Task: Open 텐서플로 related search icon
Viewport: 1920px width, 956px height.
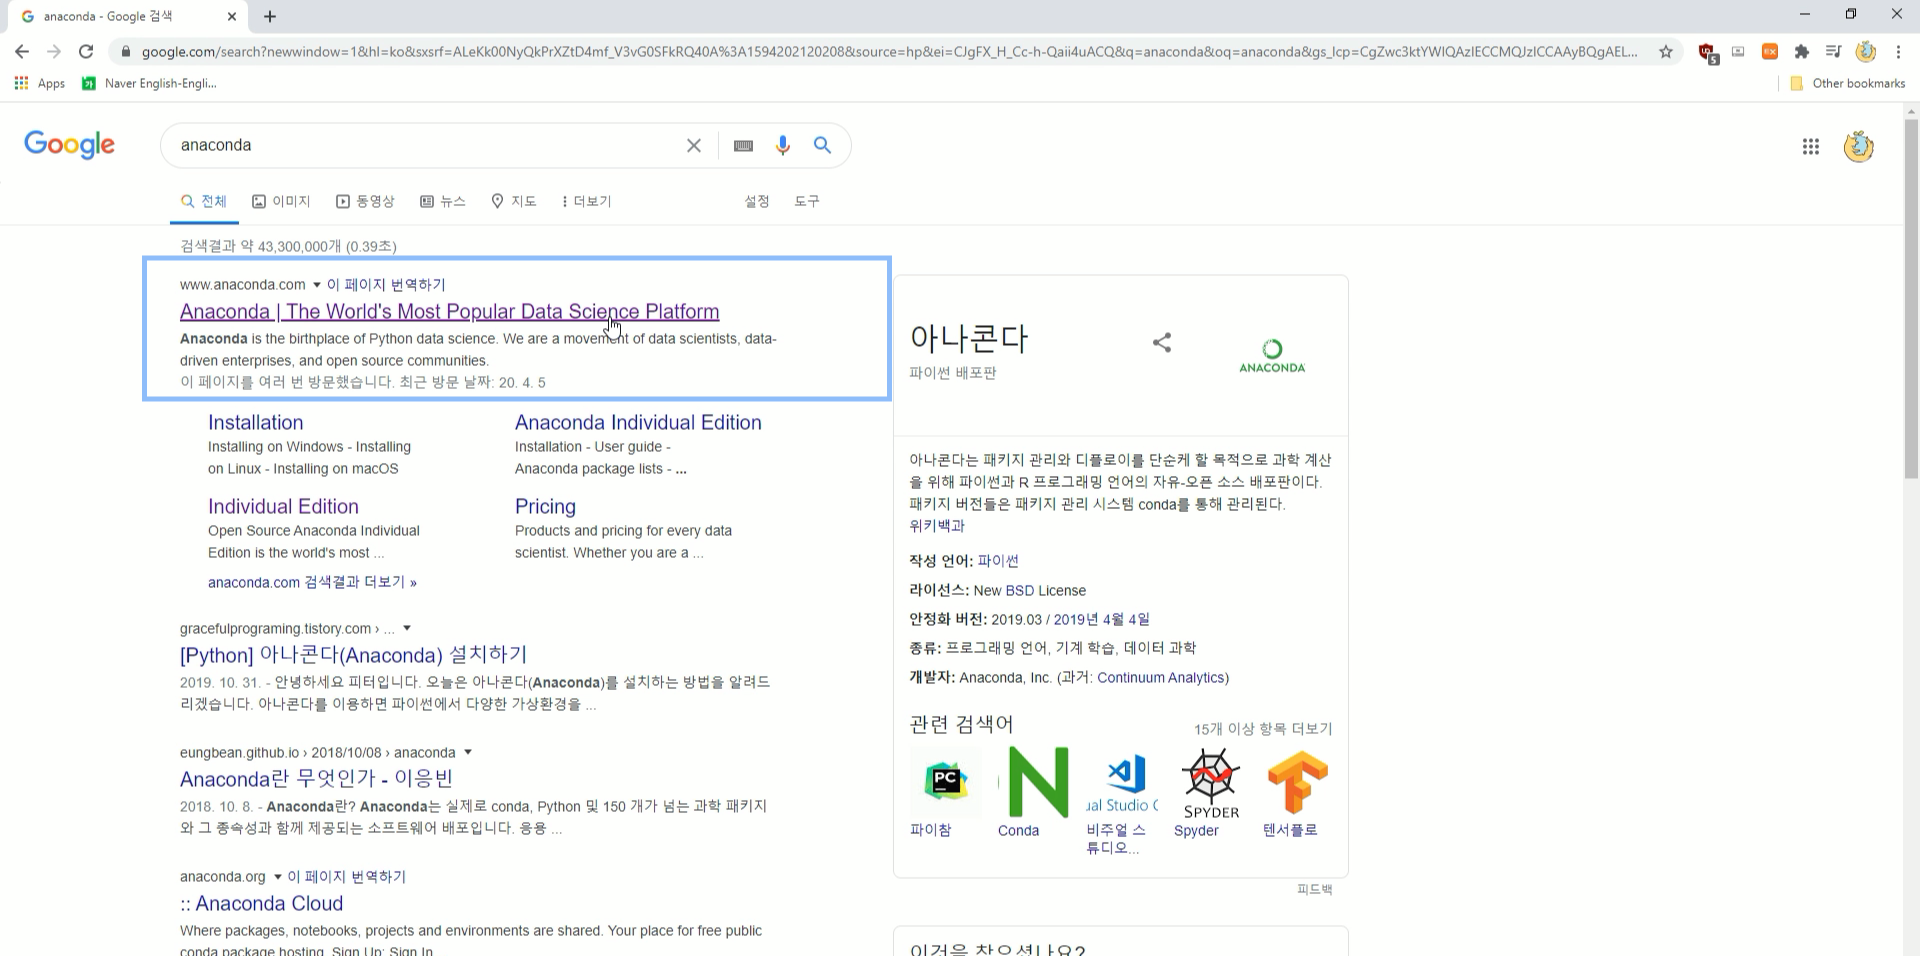Action: [1298, 781]
